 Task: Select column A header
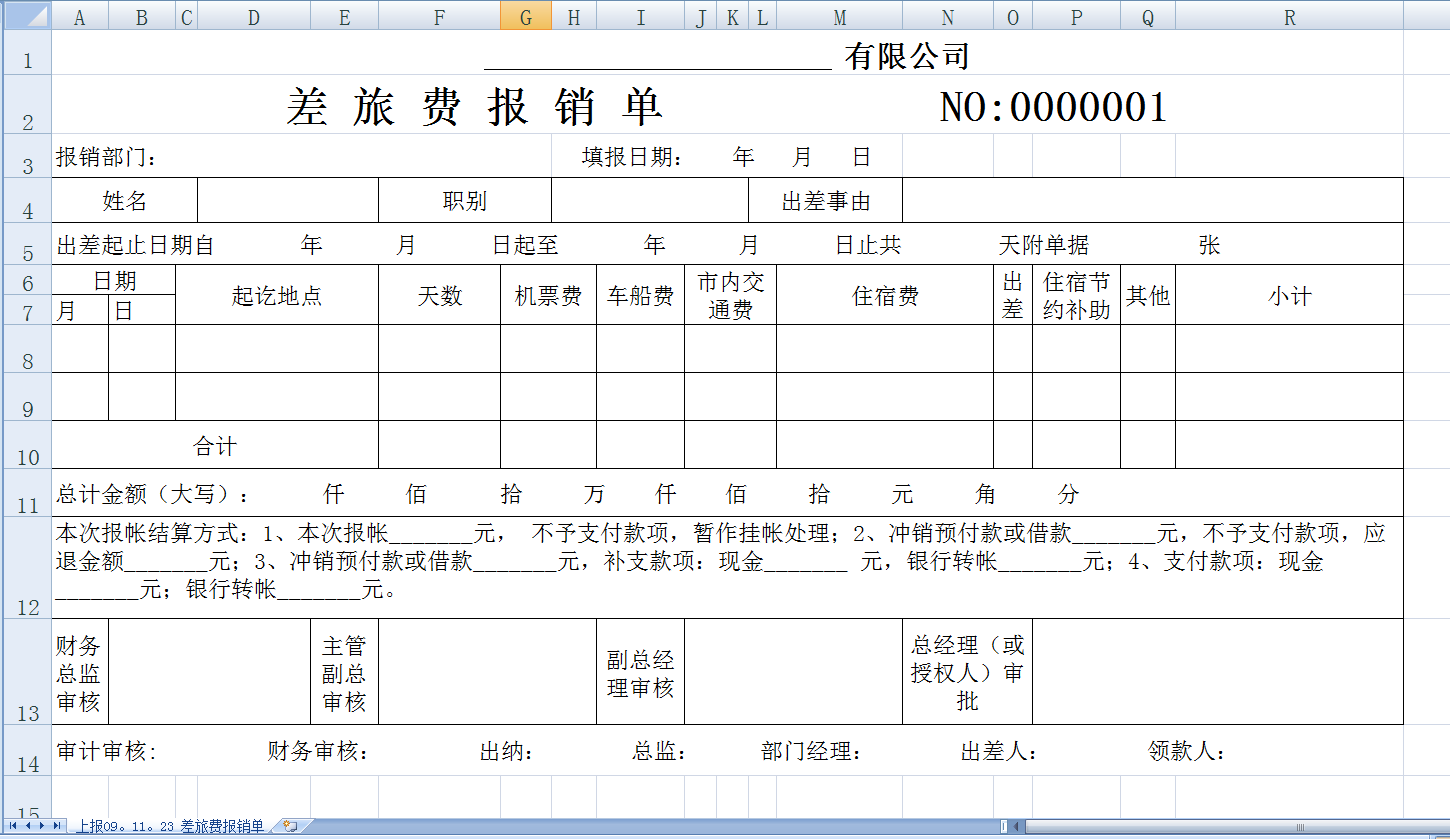[x=80, y=16]
